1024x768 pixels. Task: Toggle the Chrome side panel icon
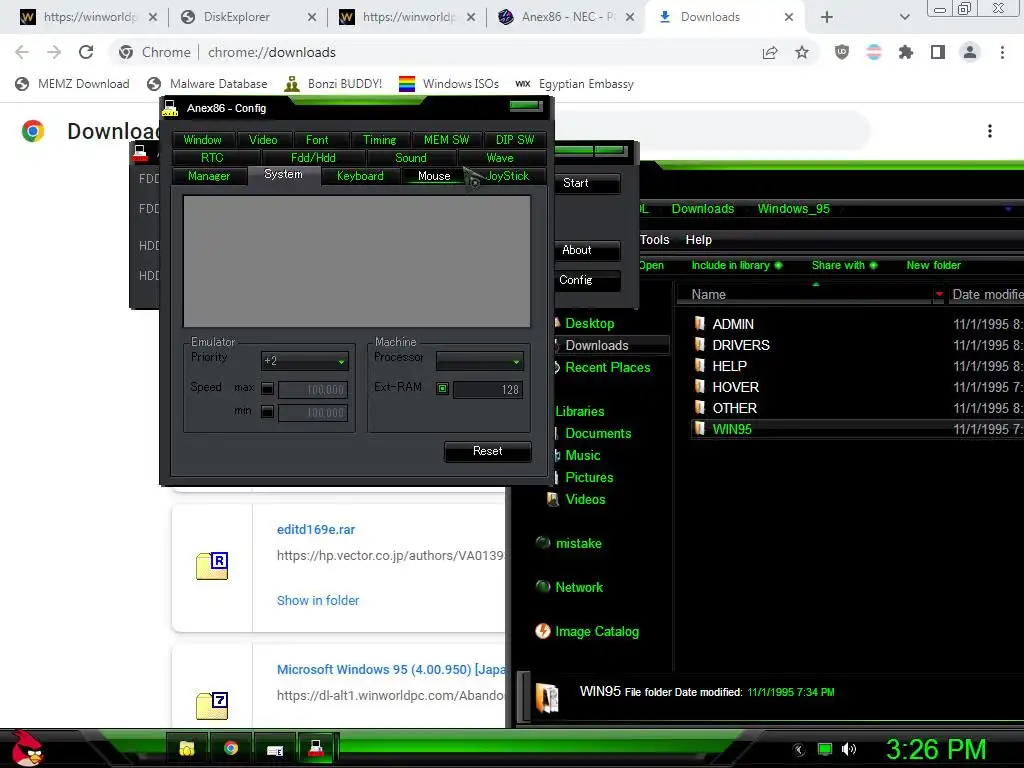coord(938,52)
